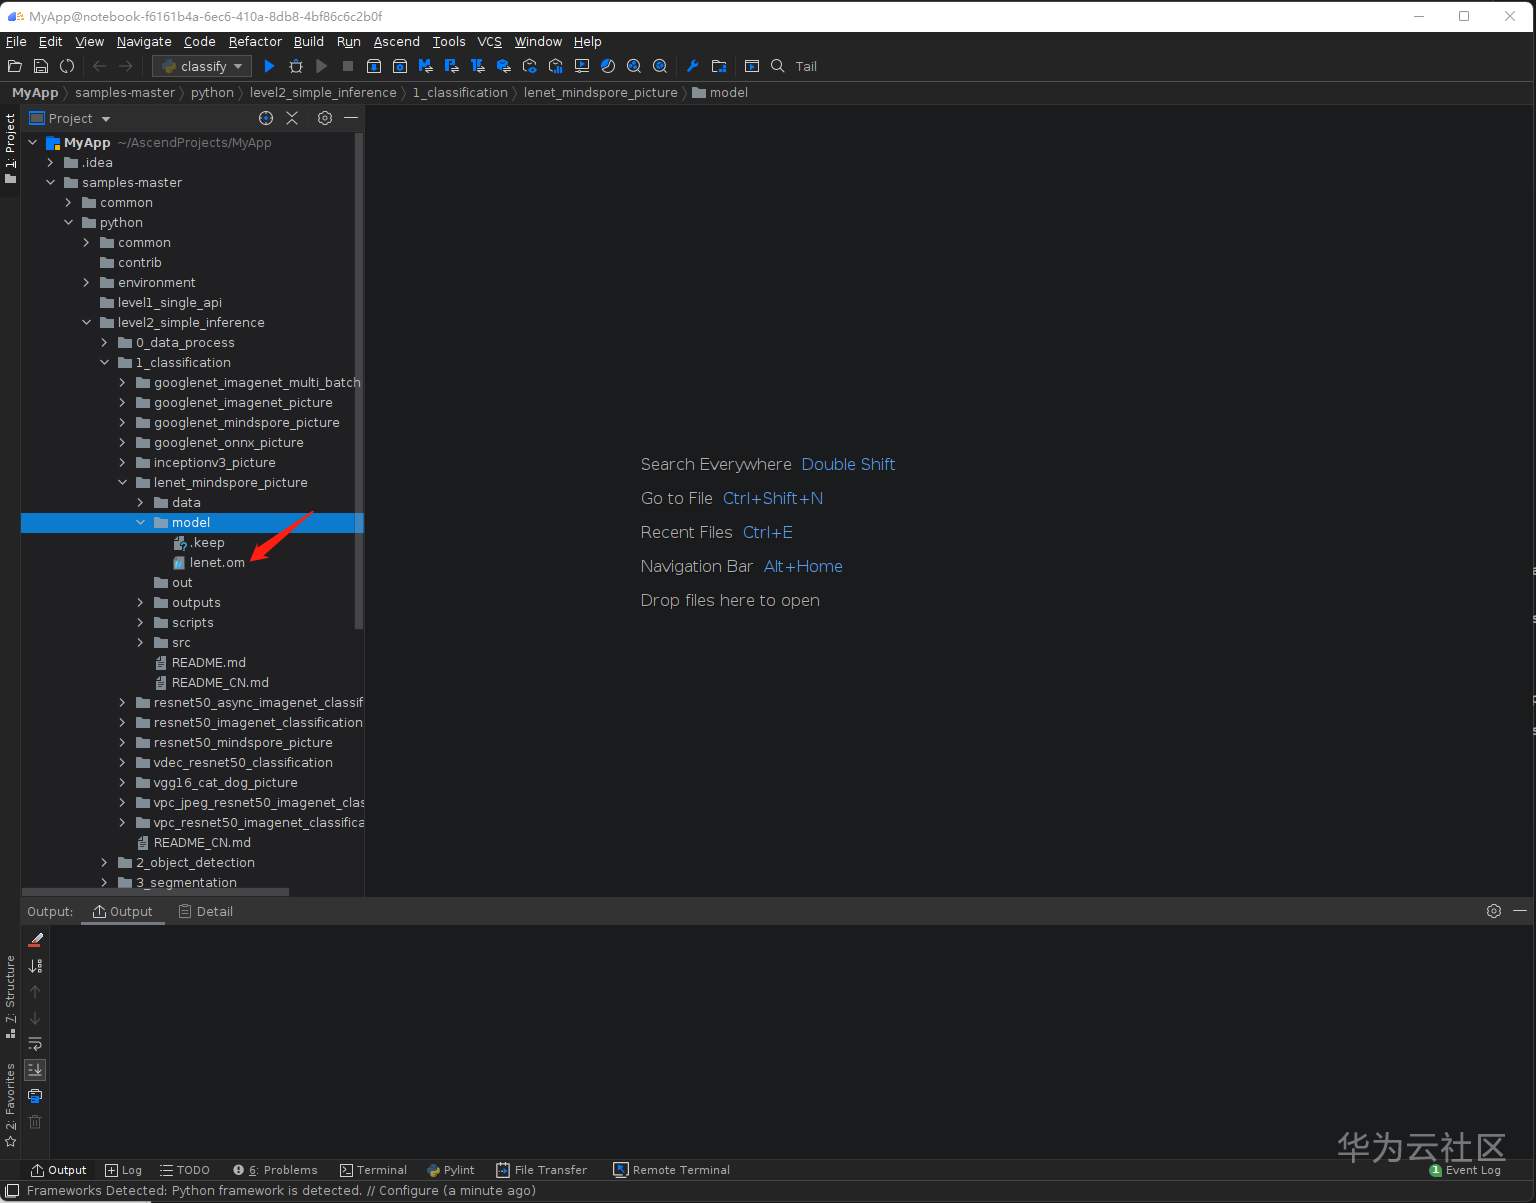Screen dimensions: 1536x1203
Task: Click the blue wrench settings icon
Action: tap(692, 66)
